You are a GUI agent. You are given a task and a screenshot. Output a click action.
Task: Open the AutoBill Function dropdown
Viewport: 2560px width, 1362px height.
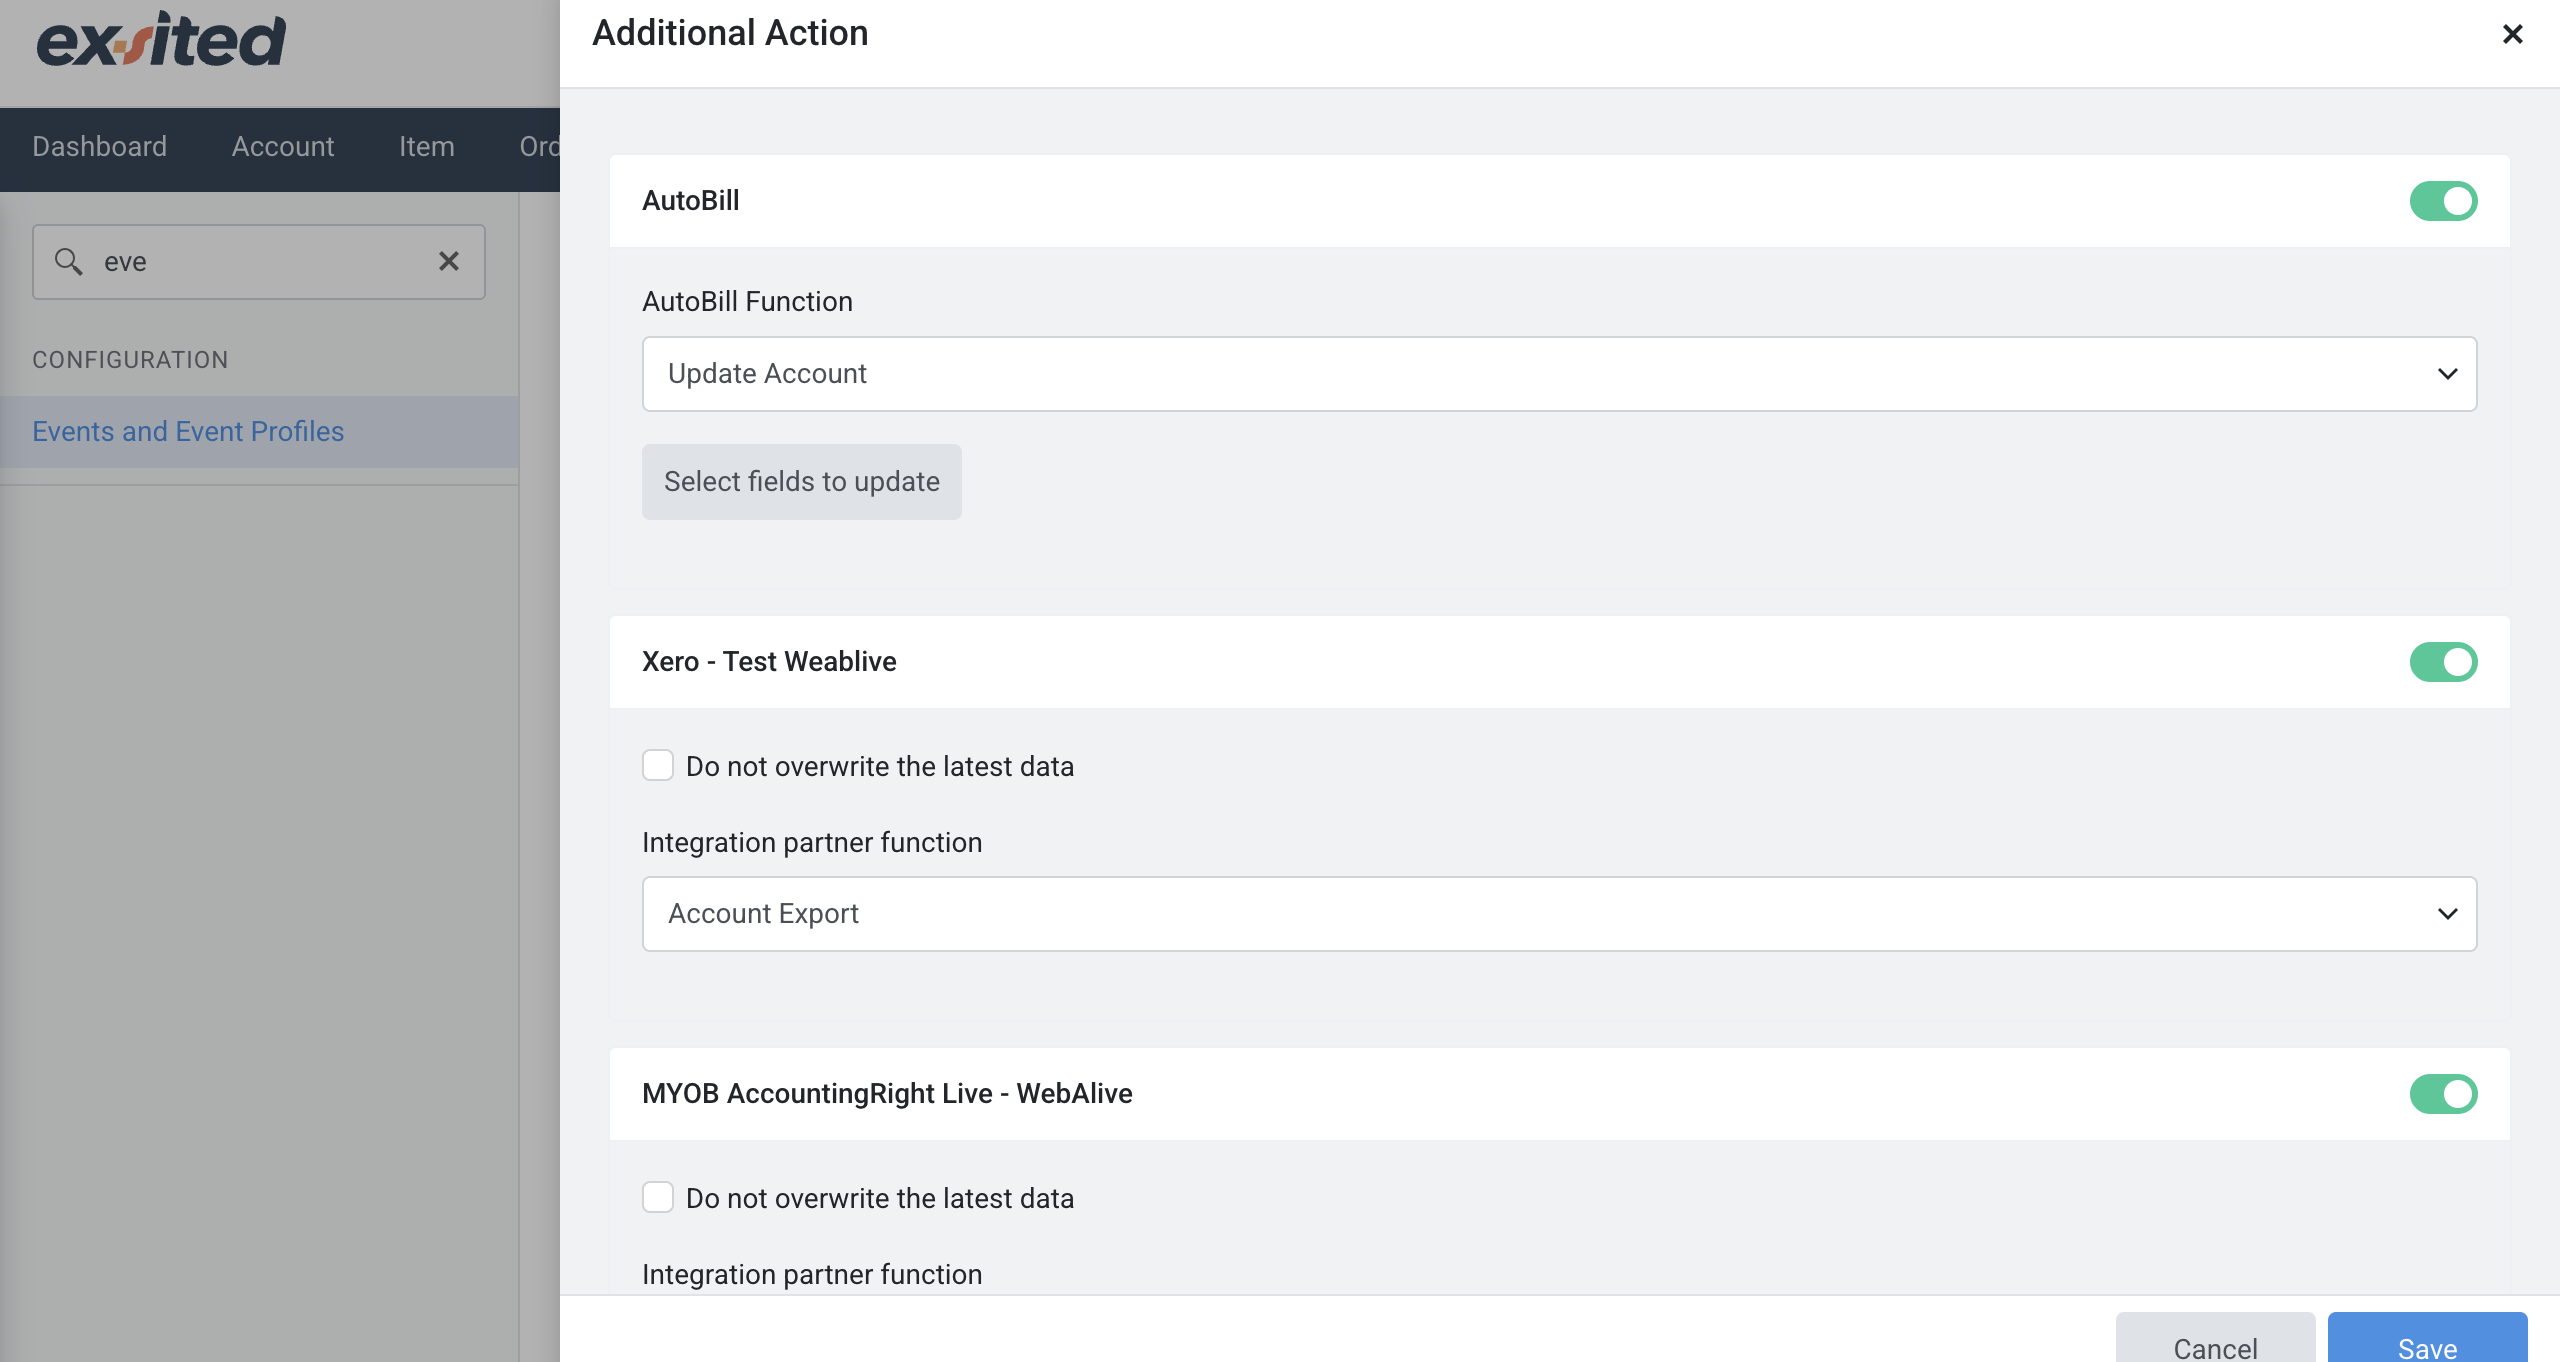click(1559, 374)
